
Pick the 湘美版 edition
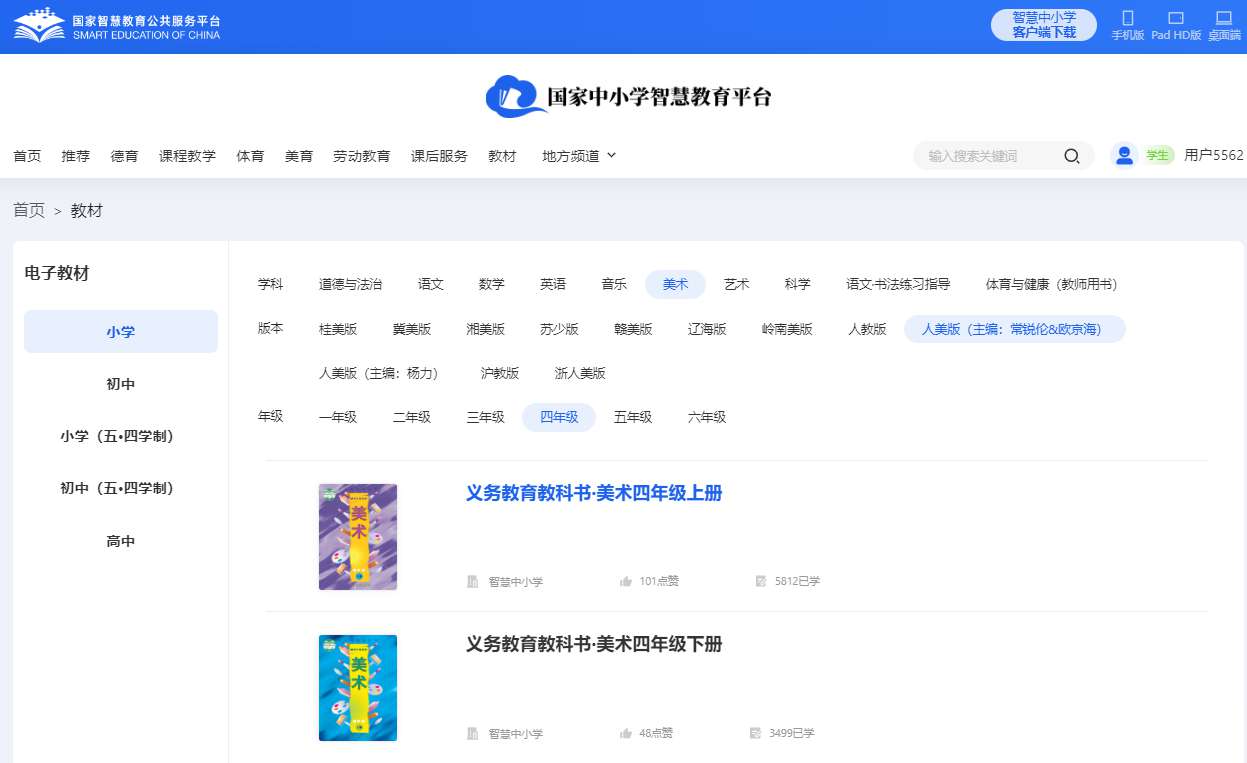[x=486, y=329]
